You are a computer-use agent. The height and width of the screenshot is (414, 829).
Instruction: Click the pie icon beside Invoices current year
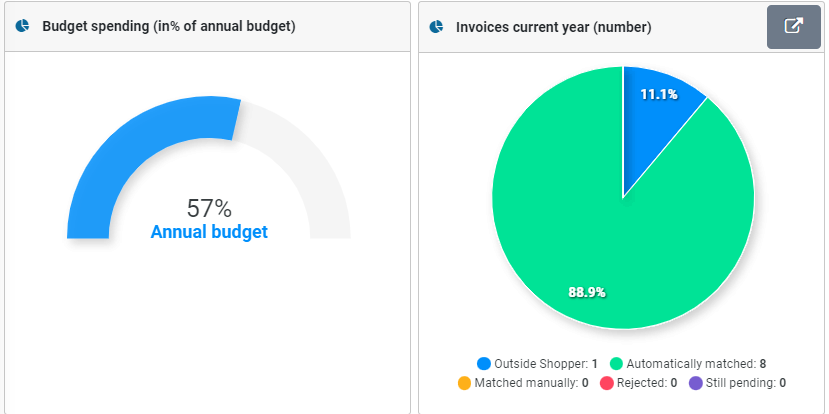[x=437, y=26]
